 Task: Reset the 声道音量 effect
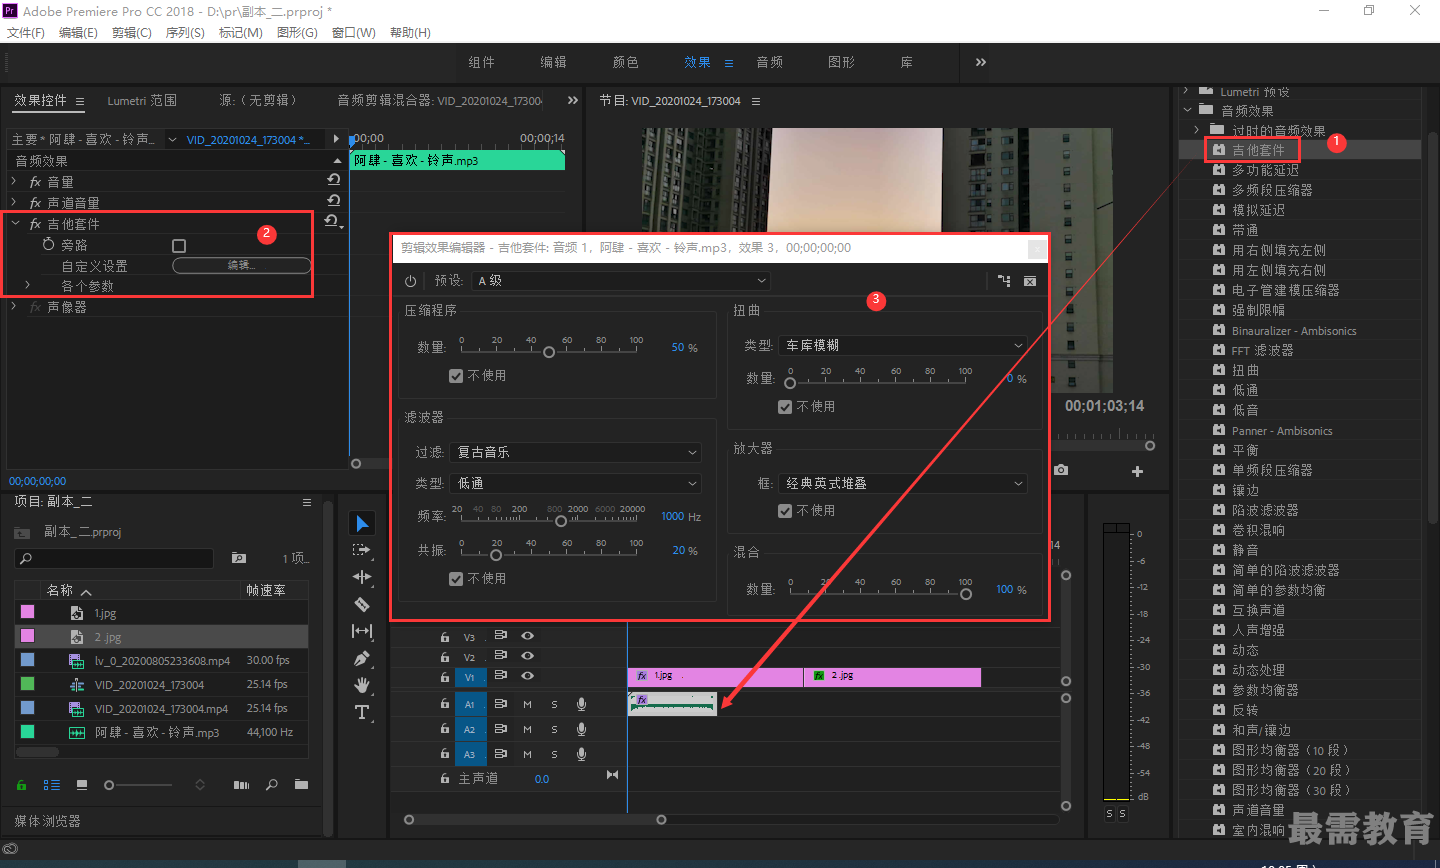point(334,201)
